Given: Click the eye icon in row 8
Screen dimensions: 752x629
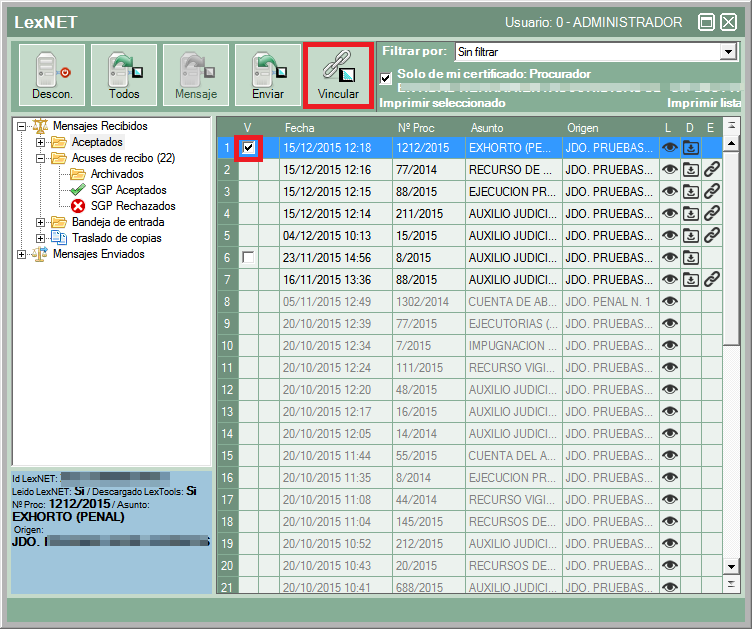Looking at the screenshot, I should (670, 301).
